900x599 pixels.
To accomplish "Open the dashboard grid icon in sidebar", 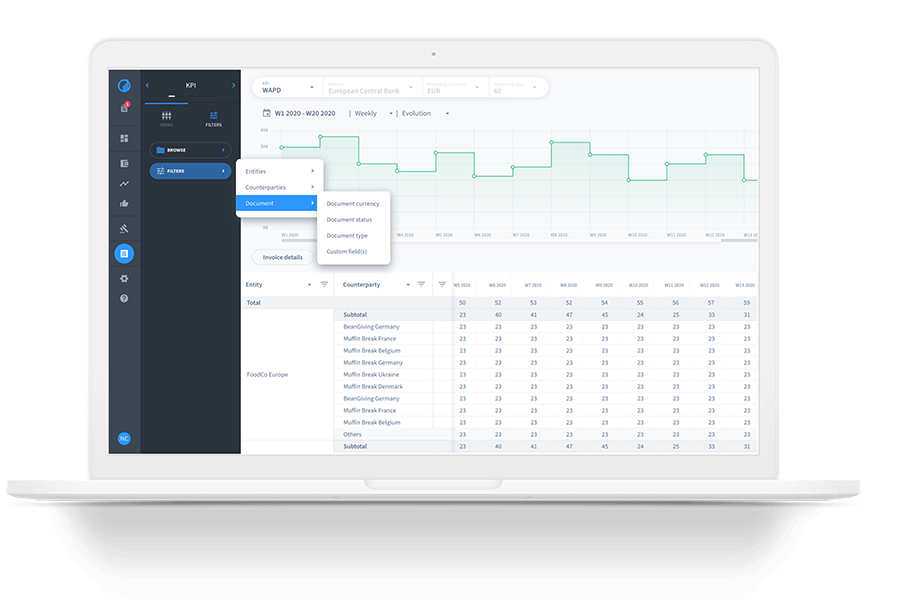I will [124, 138].
